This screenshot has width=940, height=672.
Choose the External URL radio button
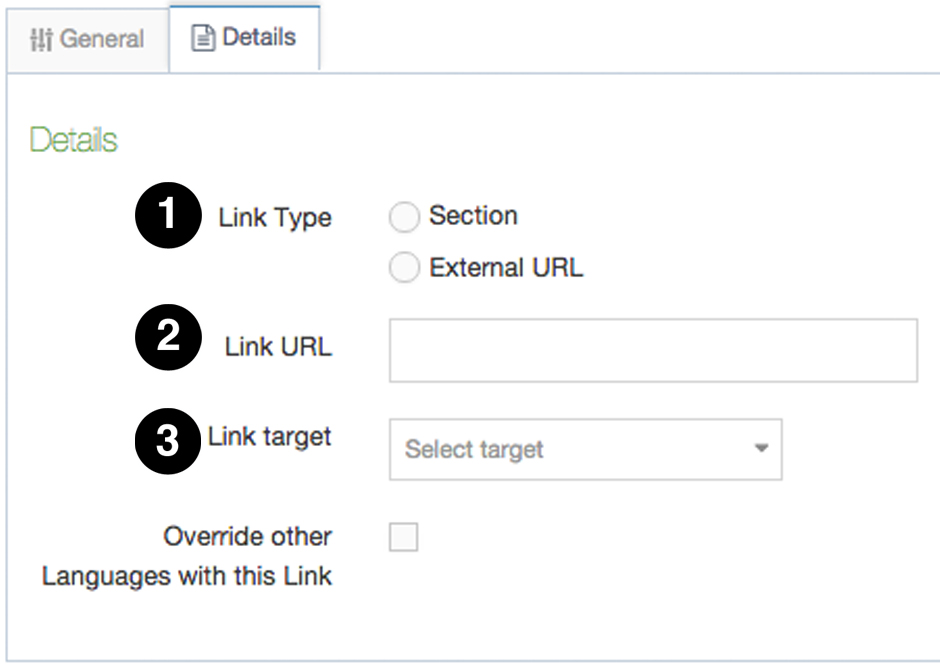click(404, 268)
